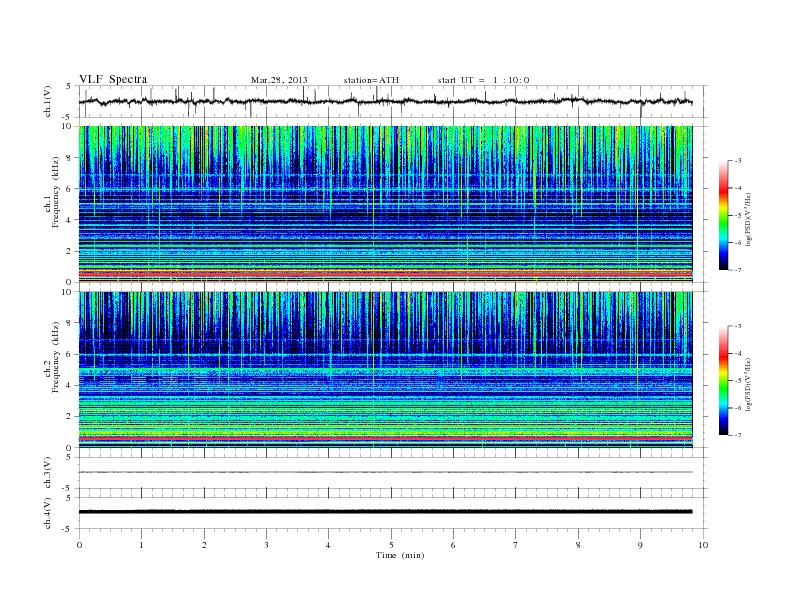The height and width of the screenshot is (612, 792).
Task: Click the 'ch.3(V)' axis label
Action: [48, 473]
